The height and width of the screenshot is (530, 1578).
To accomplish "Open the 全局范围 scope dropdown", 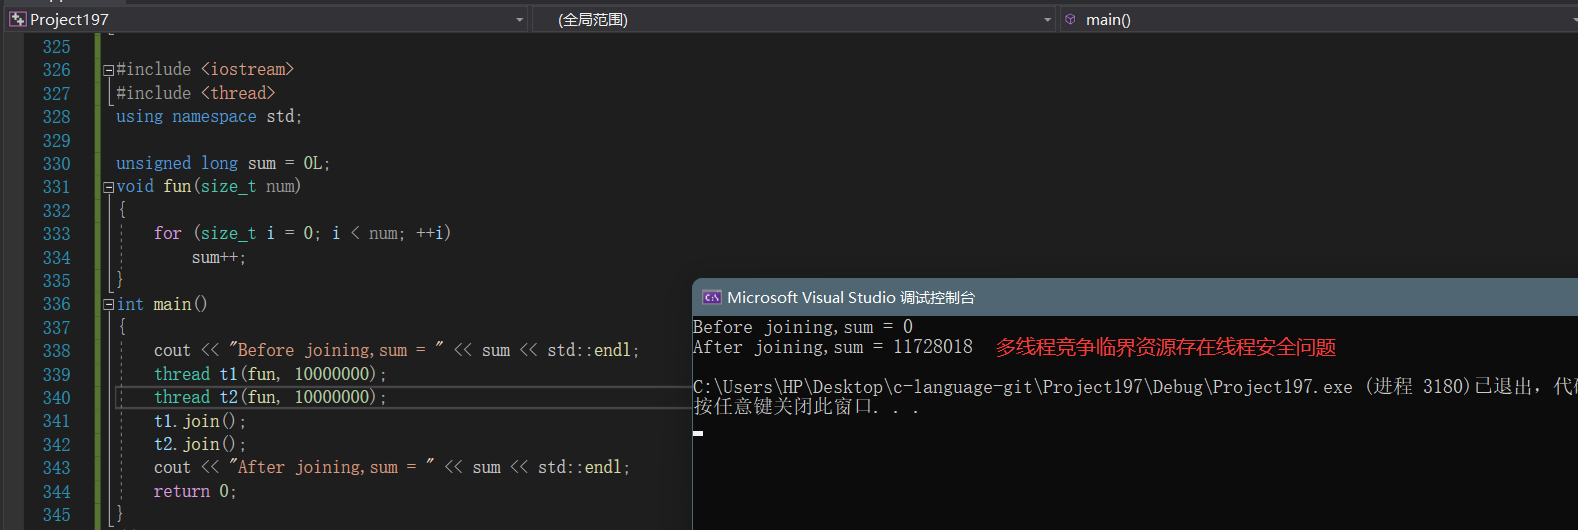I will (1047, 20).
